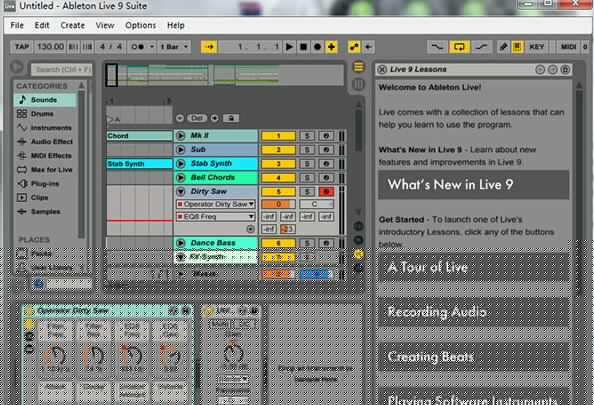Stop playback with the Stop button
The image size is (594, 405).
[x=303, y=47]
